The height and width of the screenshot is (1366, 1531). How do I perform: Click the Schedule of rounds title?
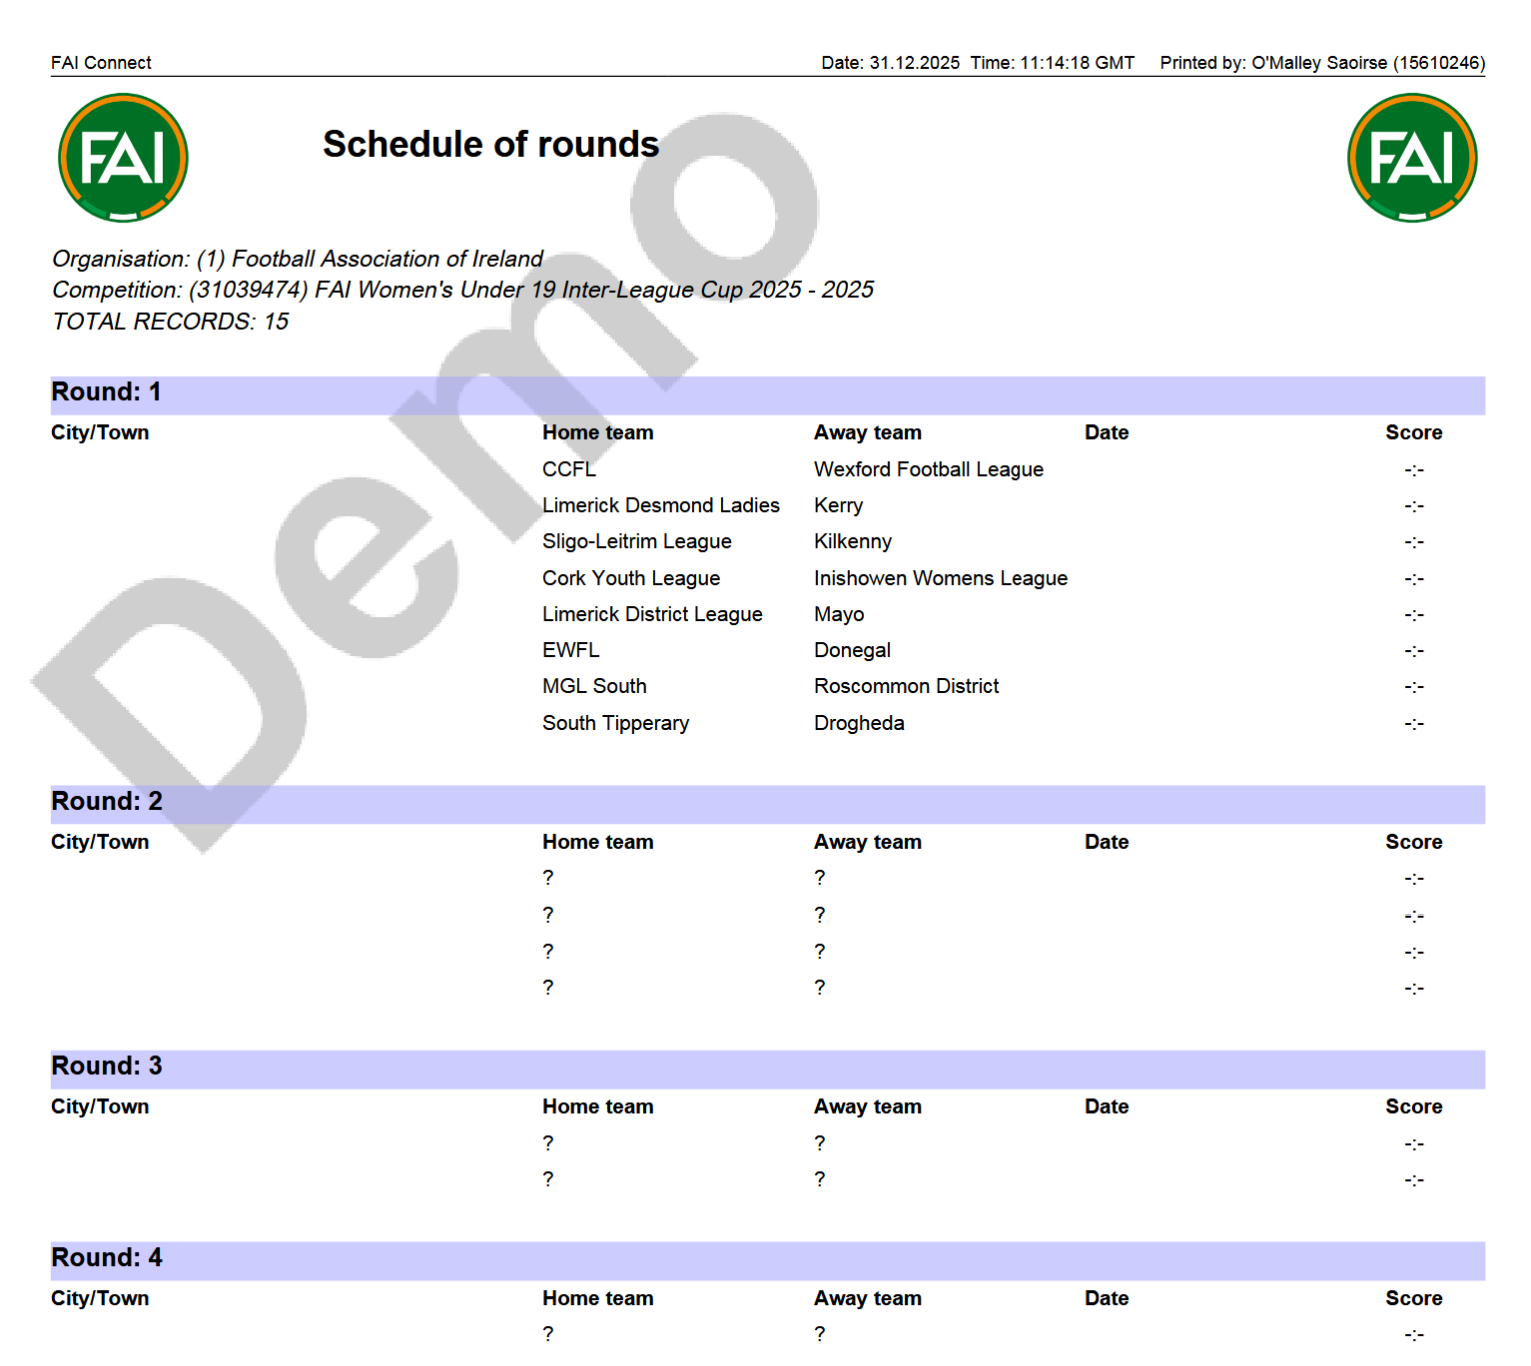(490, 144)
